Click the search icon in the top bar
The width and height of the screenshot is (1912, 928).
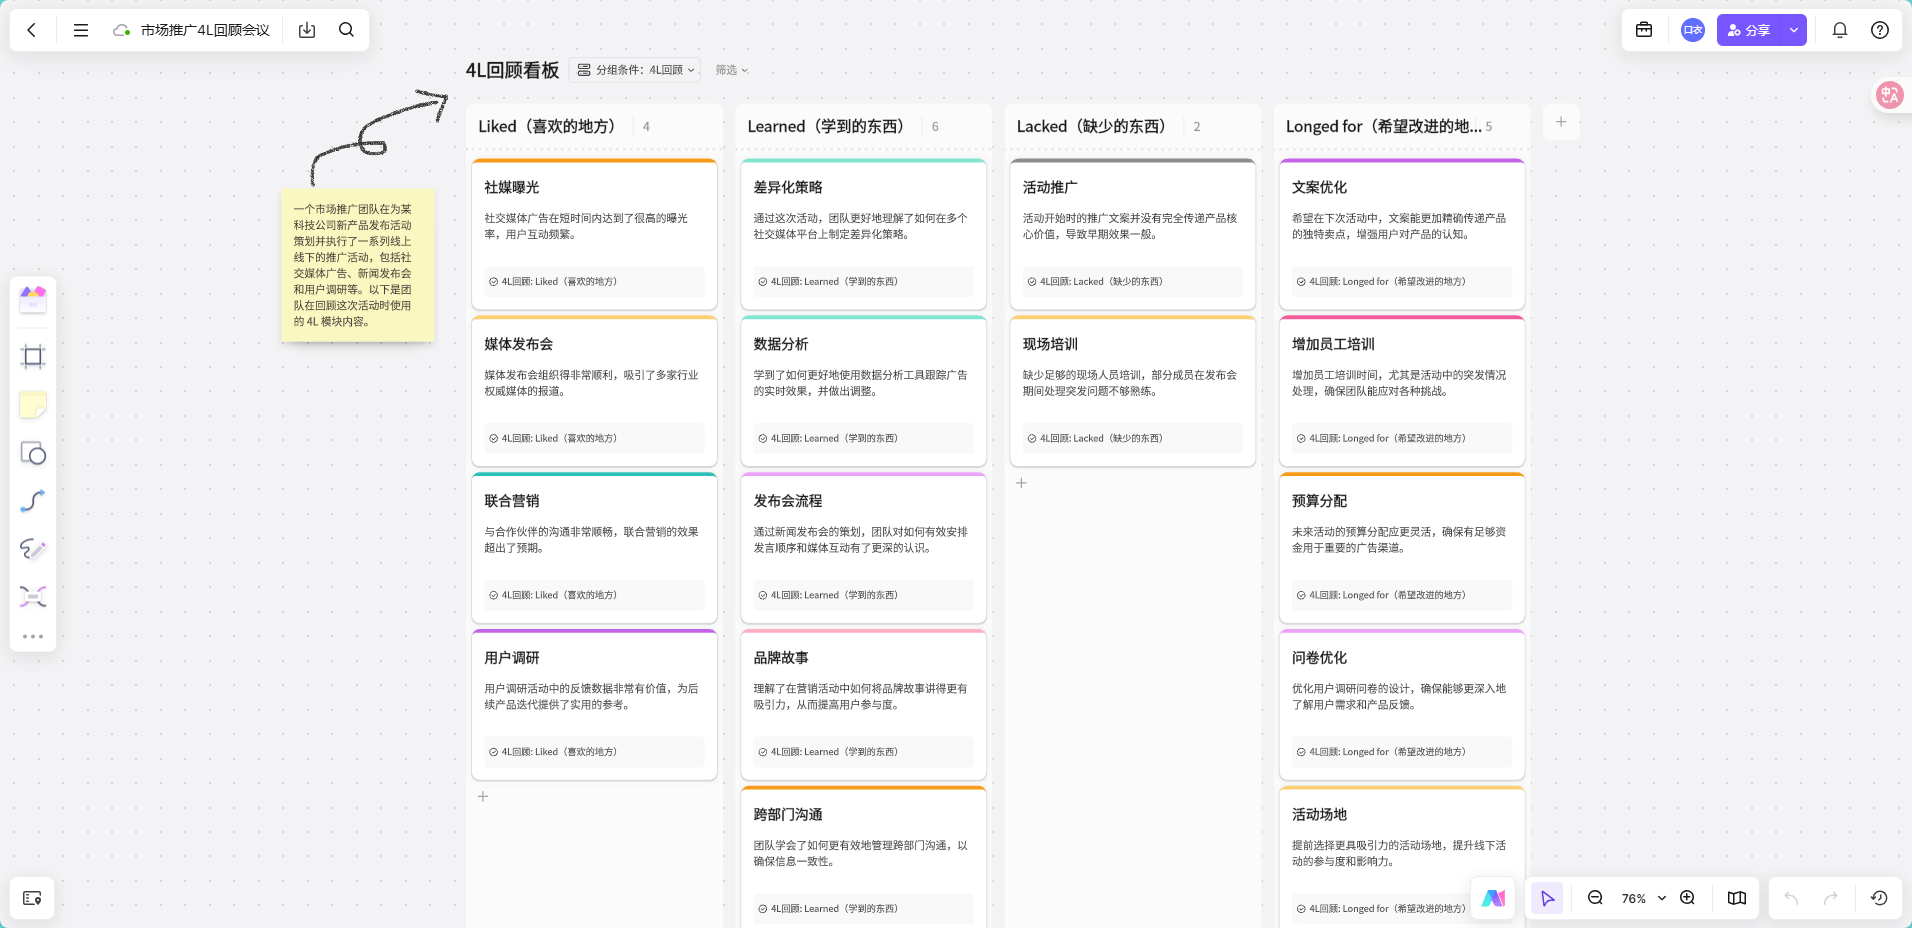(346, 30)
